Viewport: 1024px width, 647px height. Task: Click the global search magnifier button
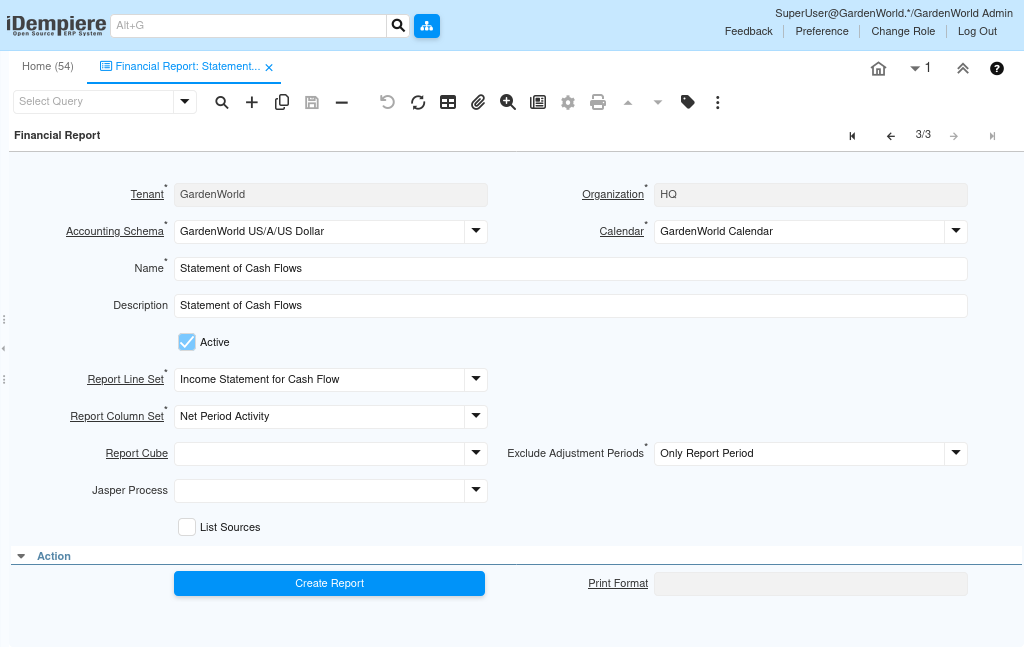pyautogui.click(x=398, y=25)
